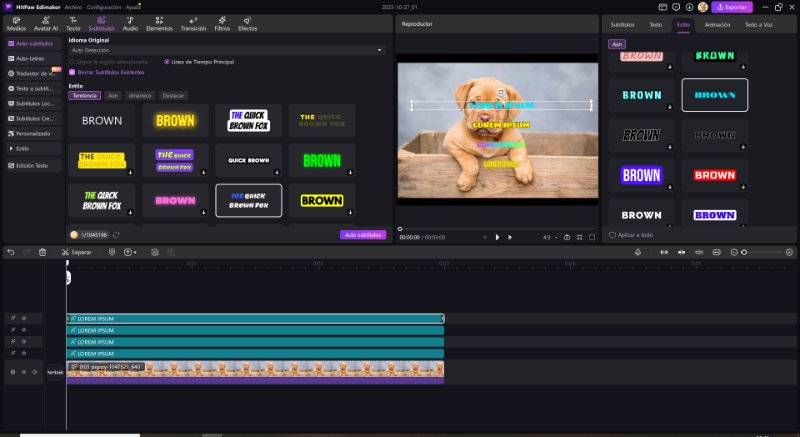Select Línea de Tiempo Principal radio option
The width and height of the screenshot is (800, 437).
(x=166, y=62)
